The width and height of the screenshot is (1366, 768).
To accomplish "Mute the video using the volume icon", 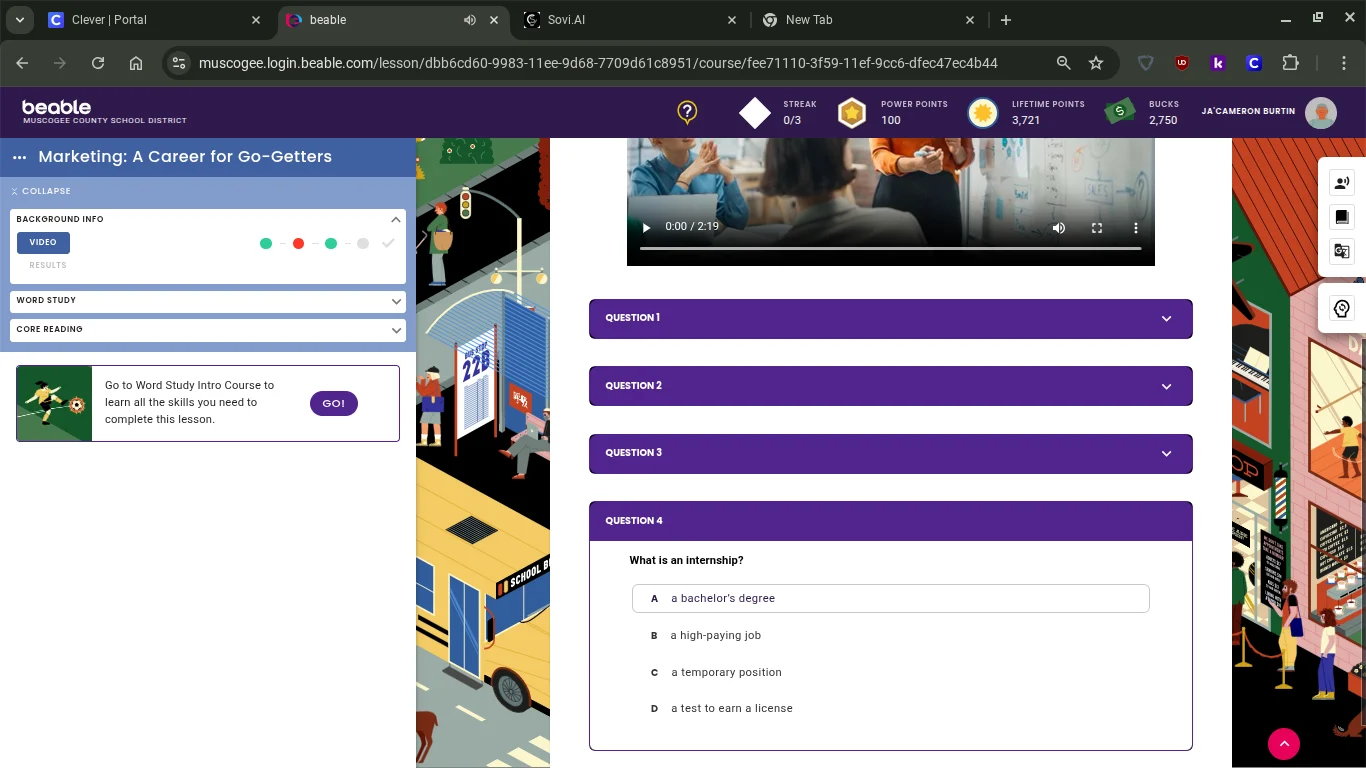I will [x=1059, y=228].
